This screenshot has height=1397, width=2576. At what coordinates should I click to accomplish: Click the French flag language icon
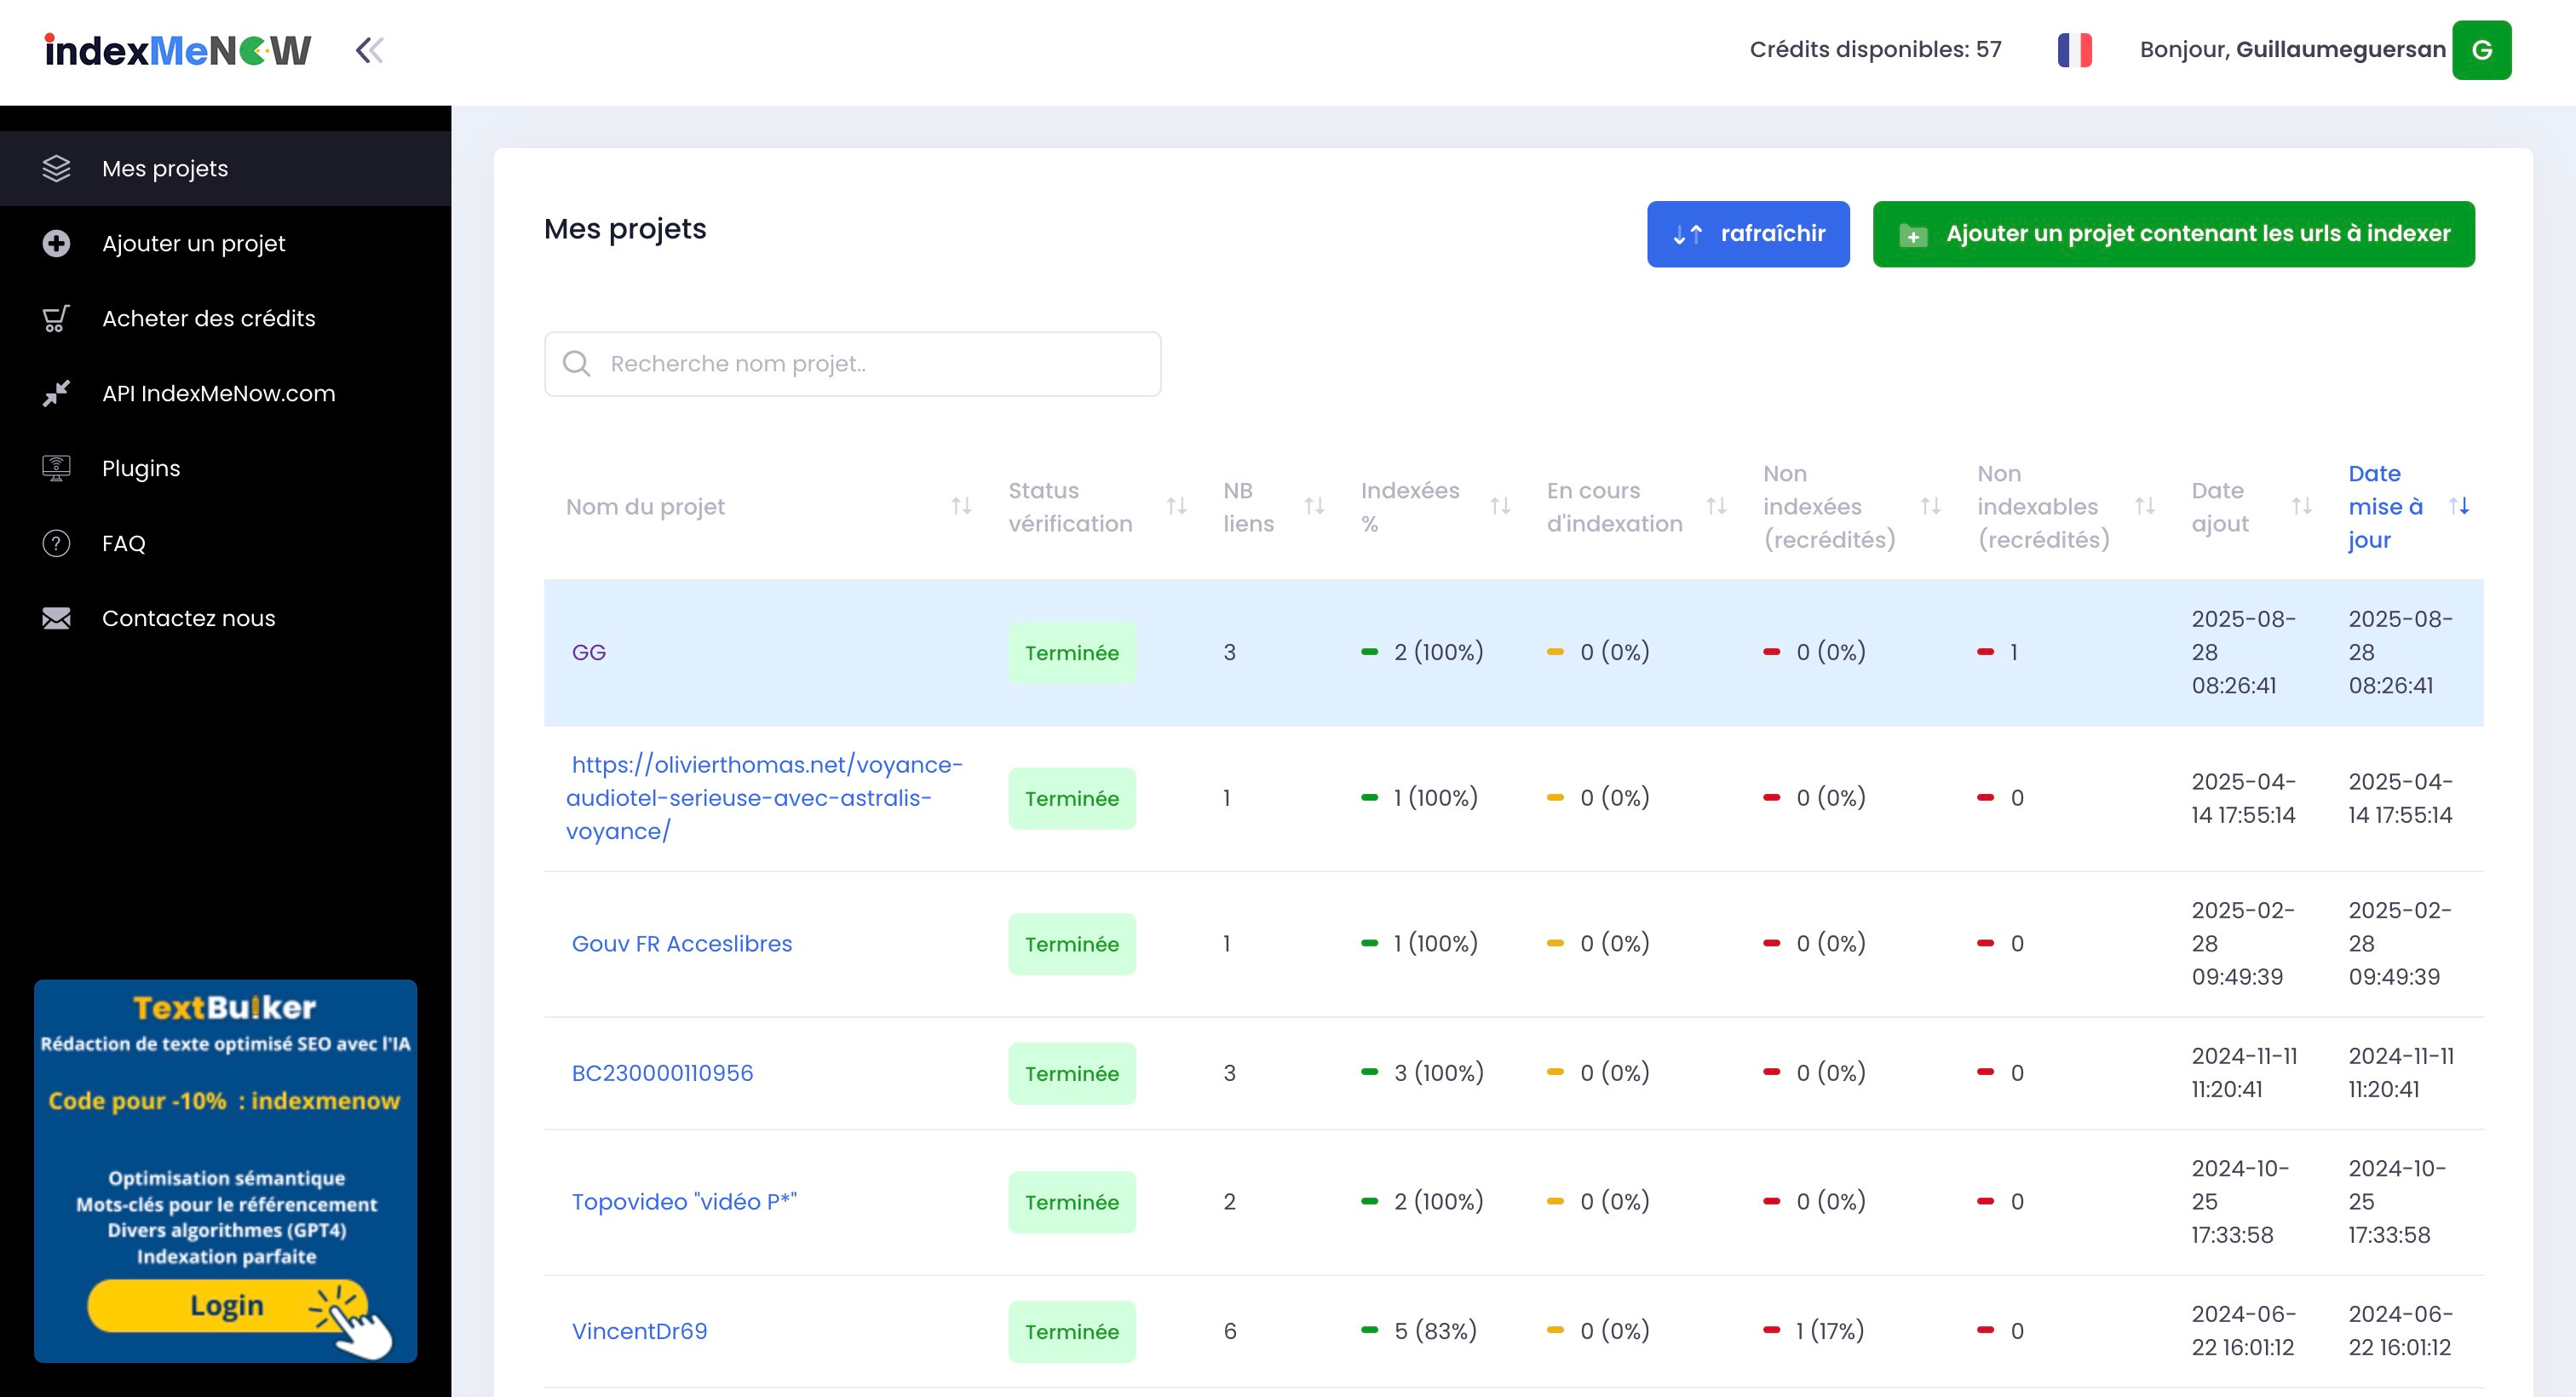click(x=2074, y=50)
